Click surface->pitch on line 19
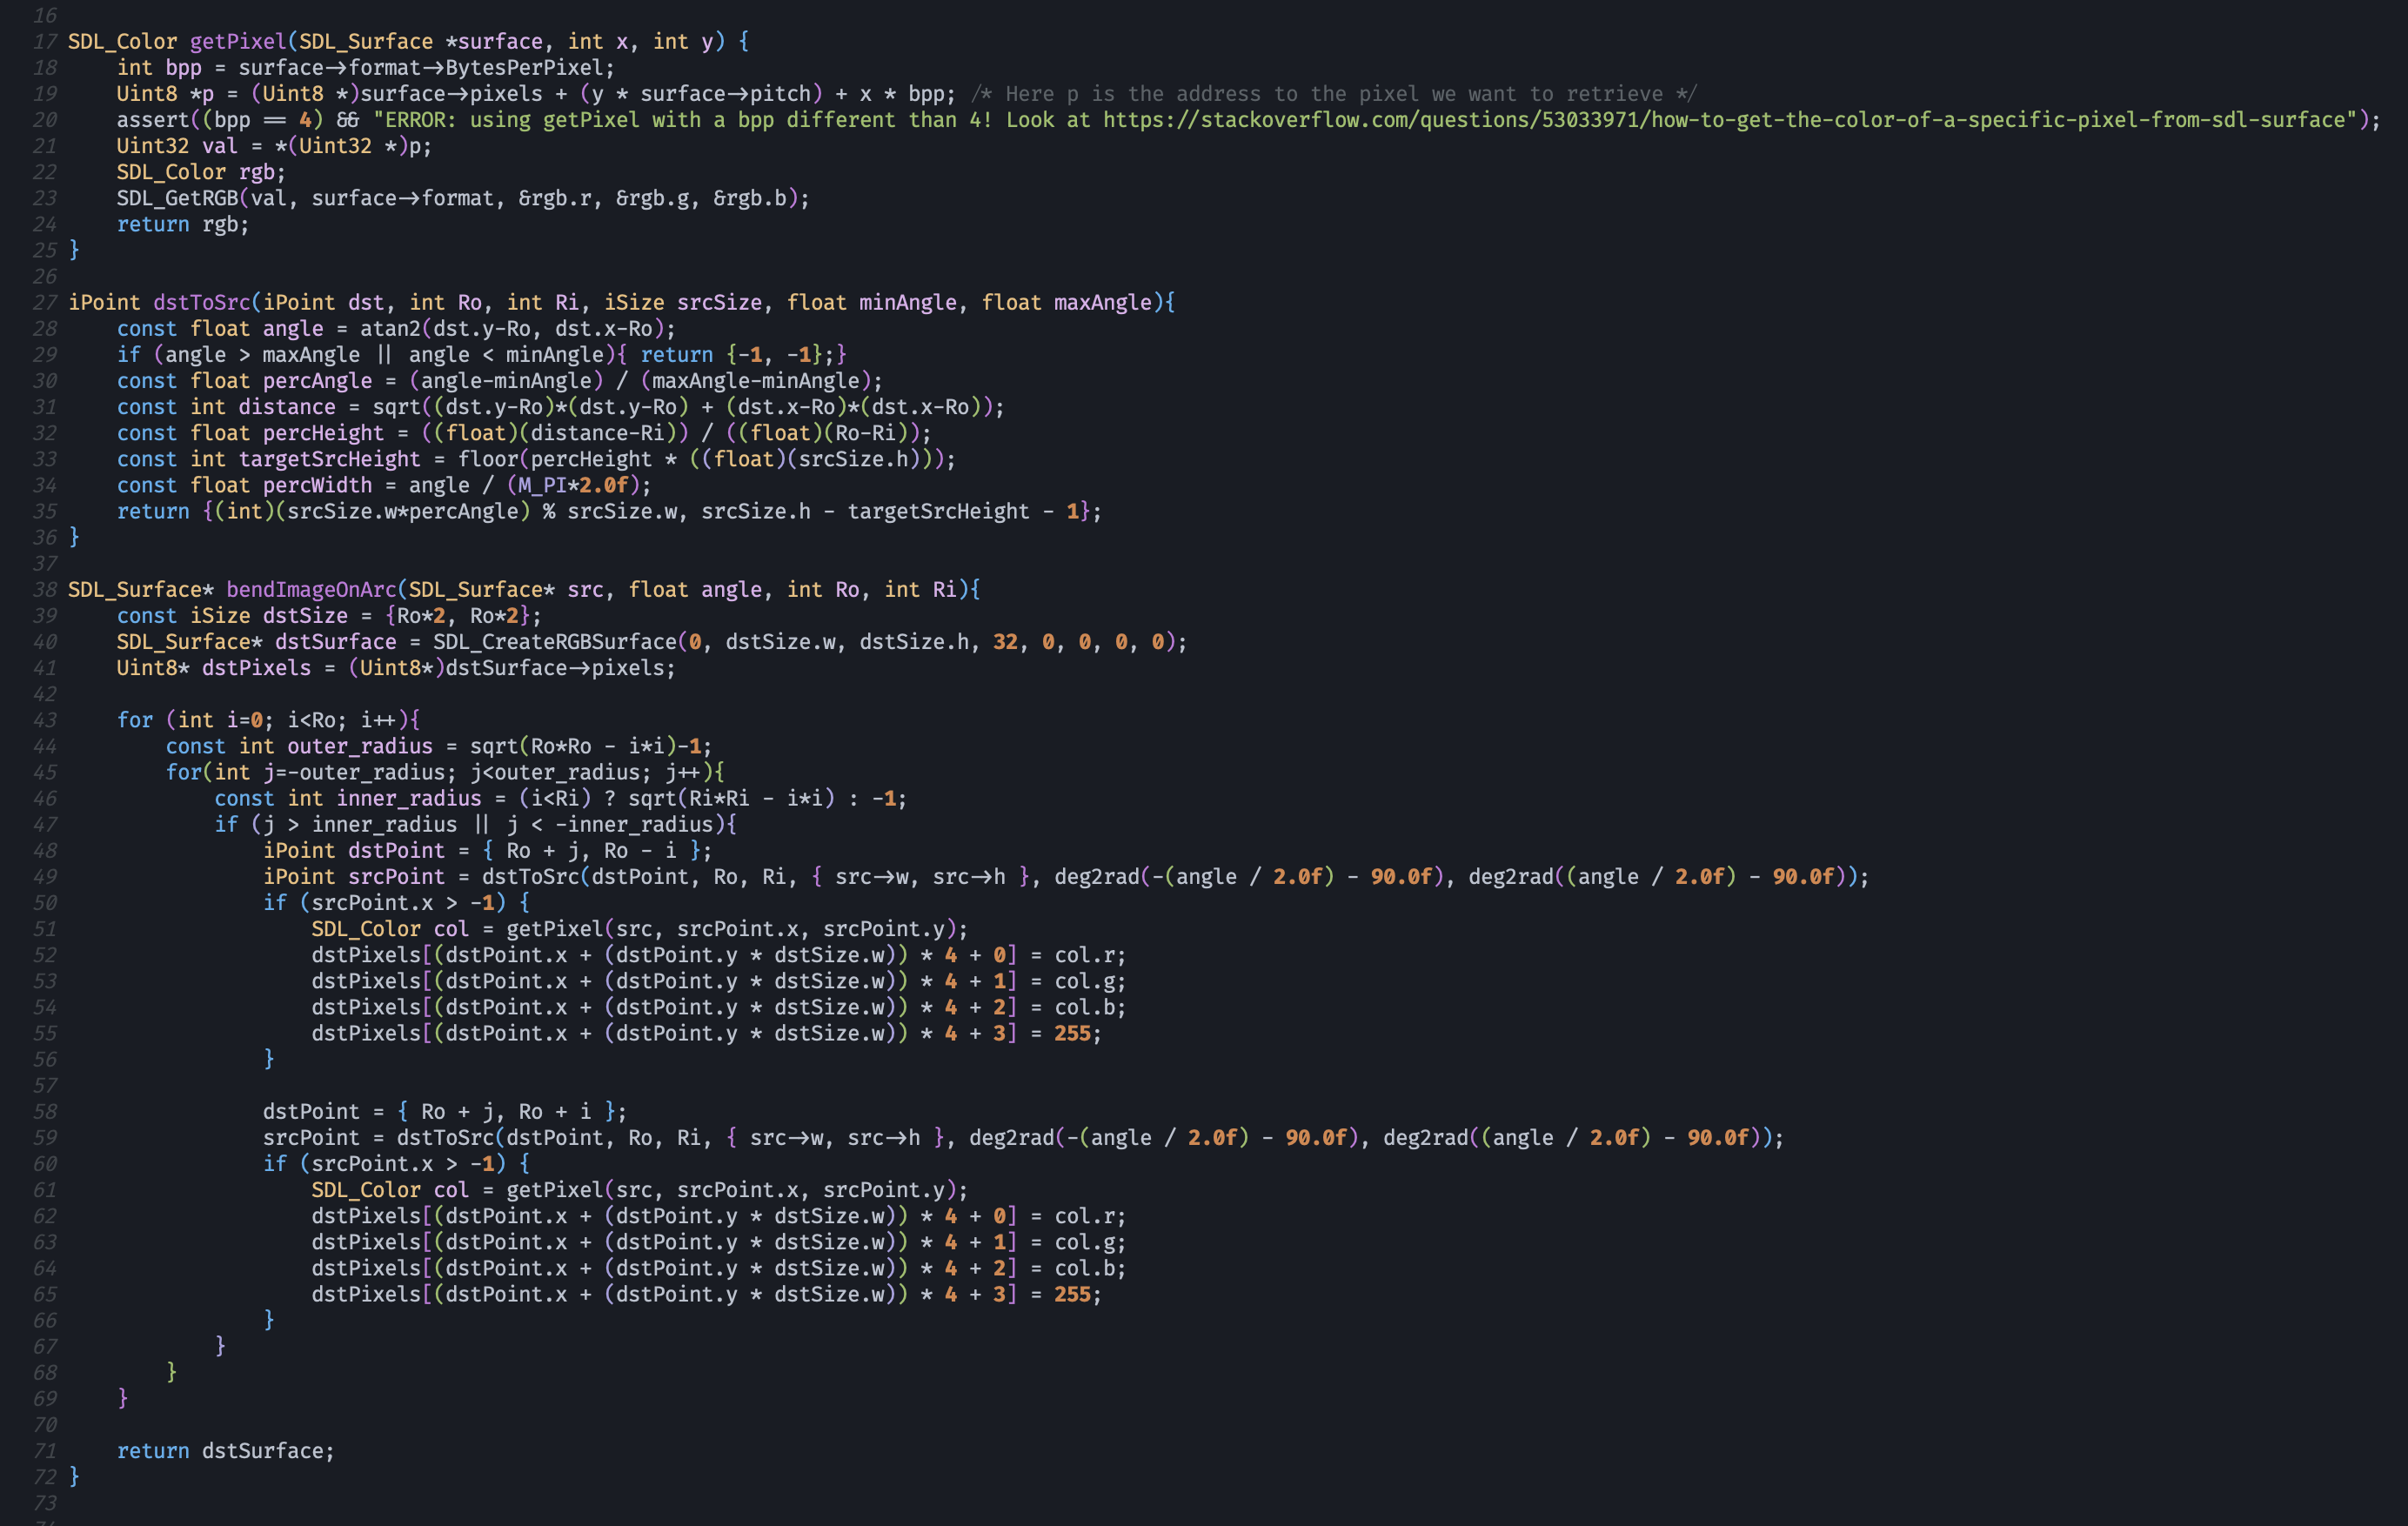The width and height of the screenshot is (2408, 1526). pyautogui.click(x=725, y=94)
